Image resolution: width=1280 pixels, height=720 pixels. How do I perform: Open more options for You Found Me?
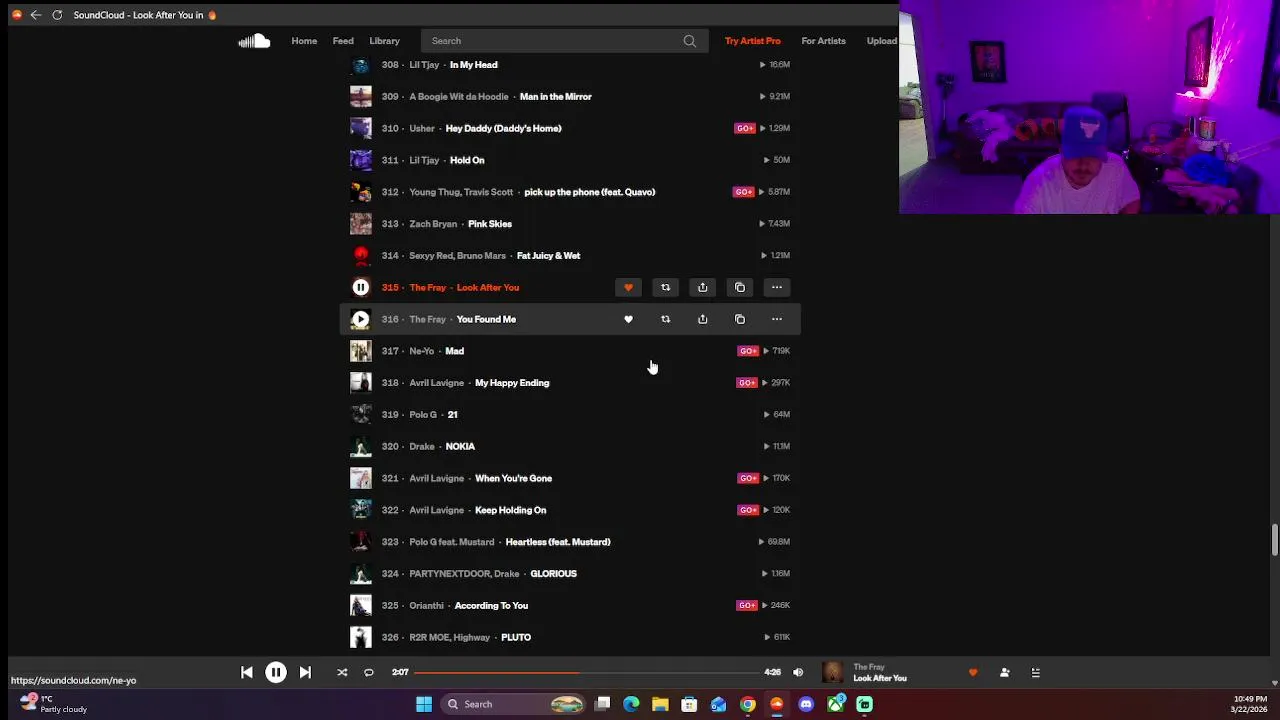point(777,319)
